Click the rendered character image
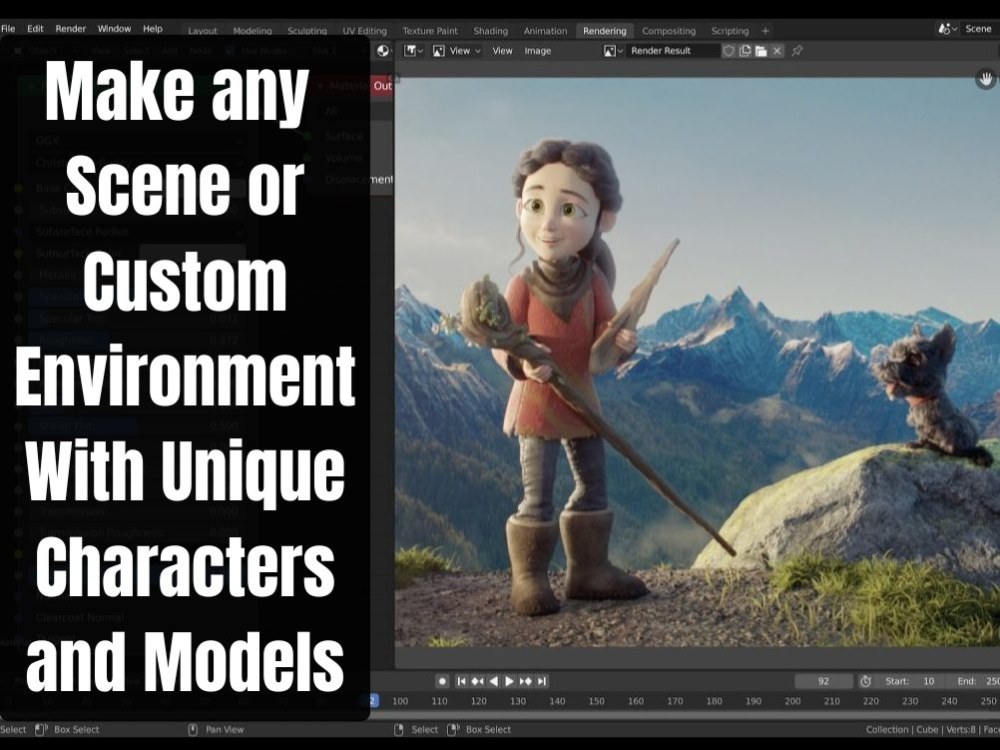The height and width of the screenshot is (750, 1000). click(697, 362)
